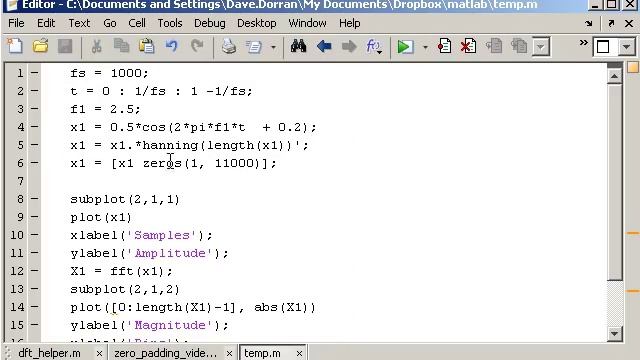Toggle breakpoint dash on line 6
Screen dimensions: 640x360
(34, 163)
